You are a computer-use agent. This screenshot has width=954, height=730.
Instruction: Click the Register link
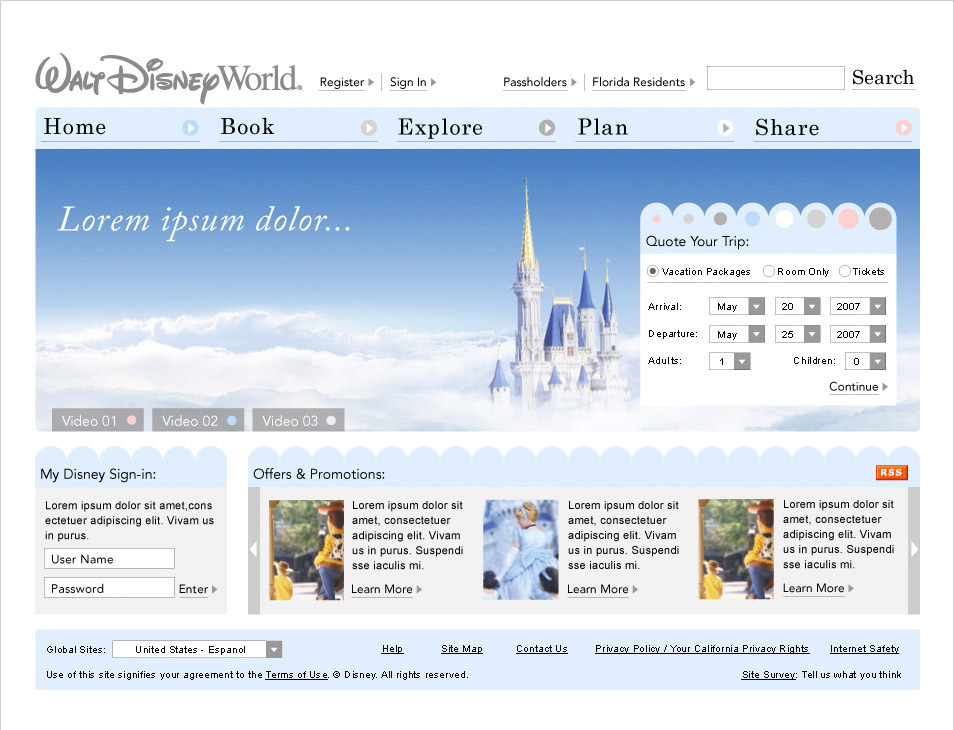coord(342,82)
